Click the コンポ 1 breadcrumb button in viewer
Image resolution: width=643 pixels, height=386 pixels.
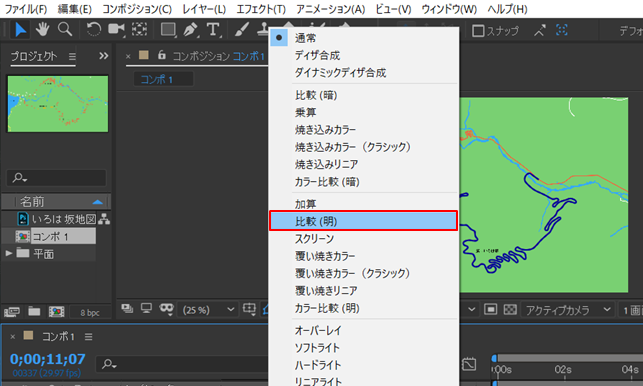pos(163,79)
